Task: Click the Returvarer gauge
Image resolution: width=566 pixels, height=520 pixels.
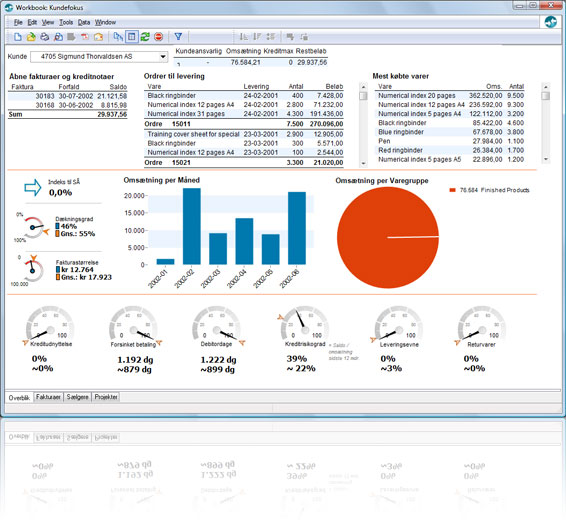Action: coord(482,323)
